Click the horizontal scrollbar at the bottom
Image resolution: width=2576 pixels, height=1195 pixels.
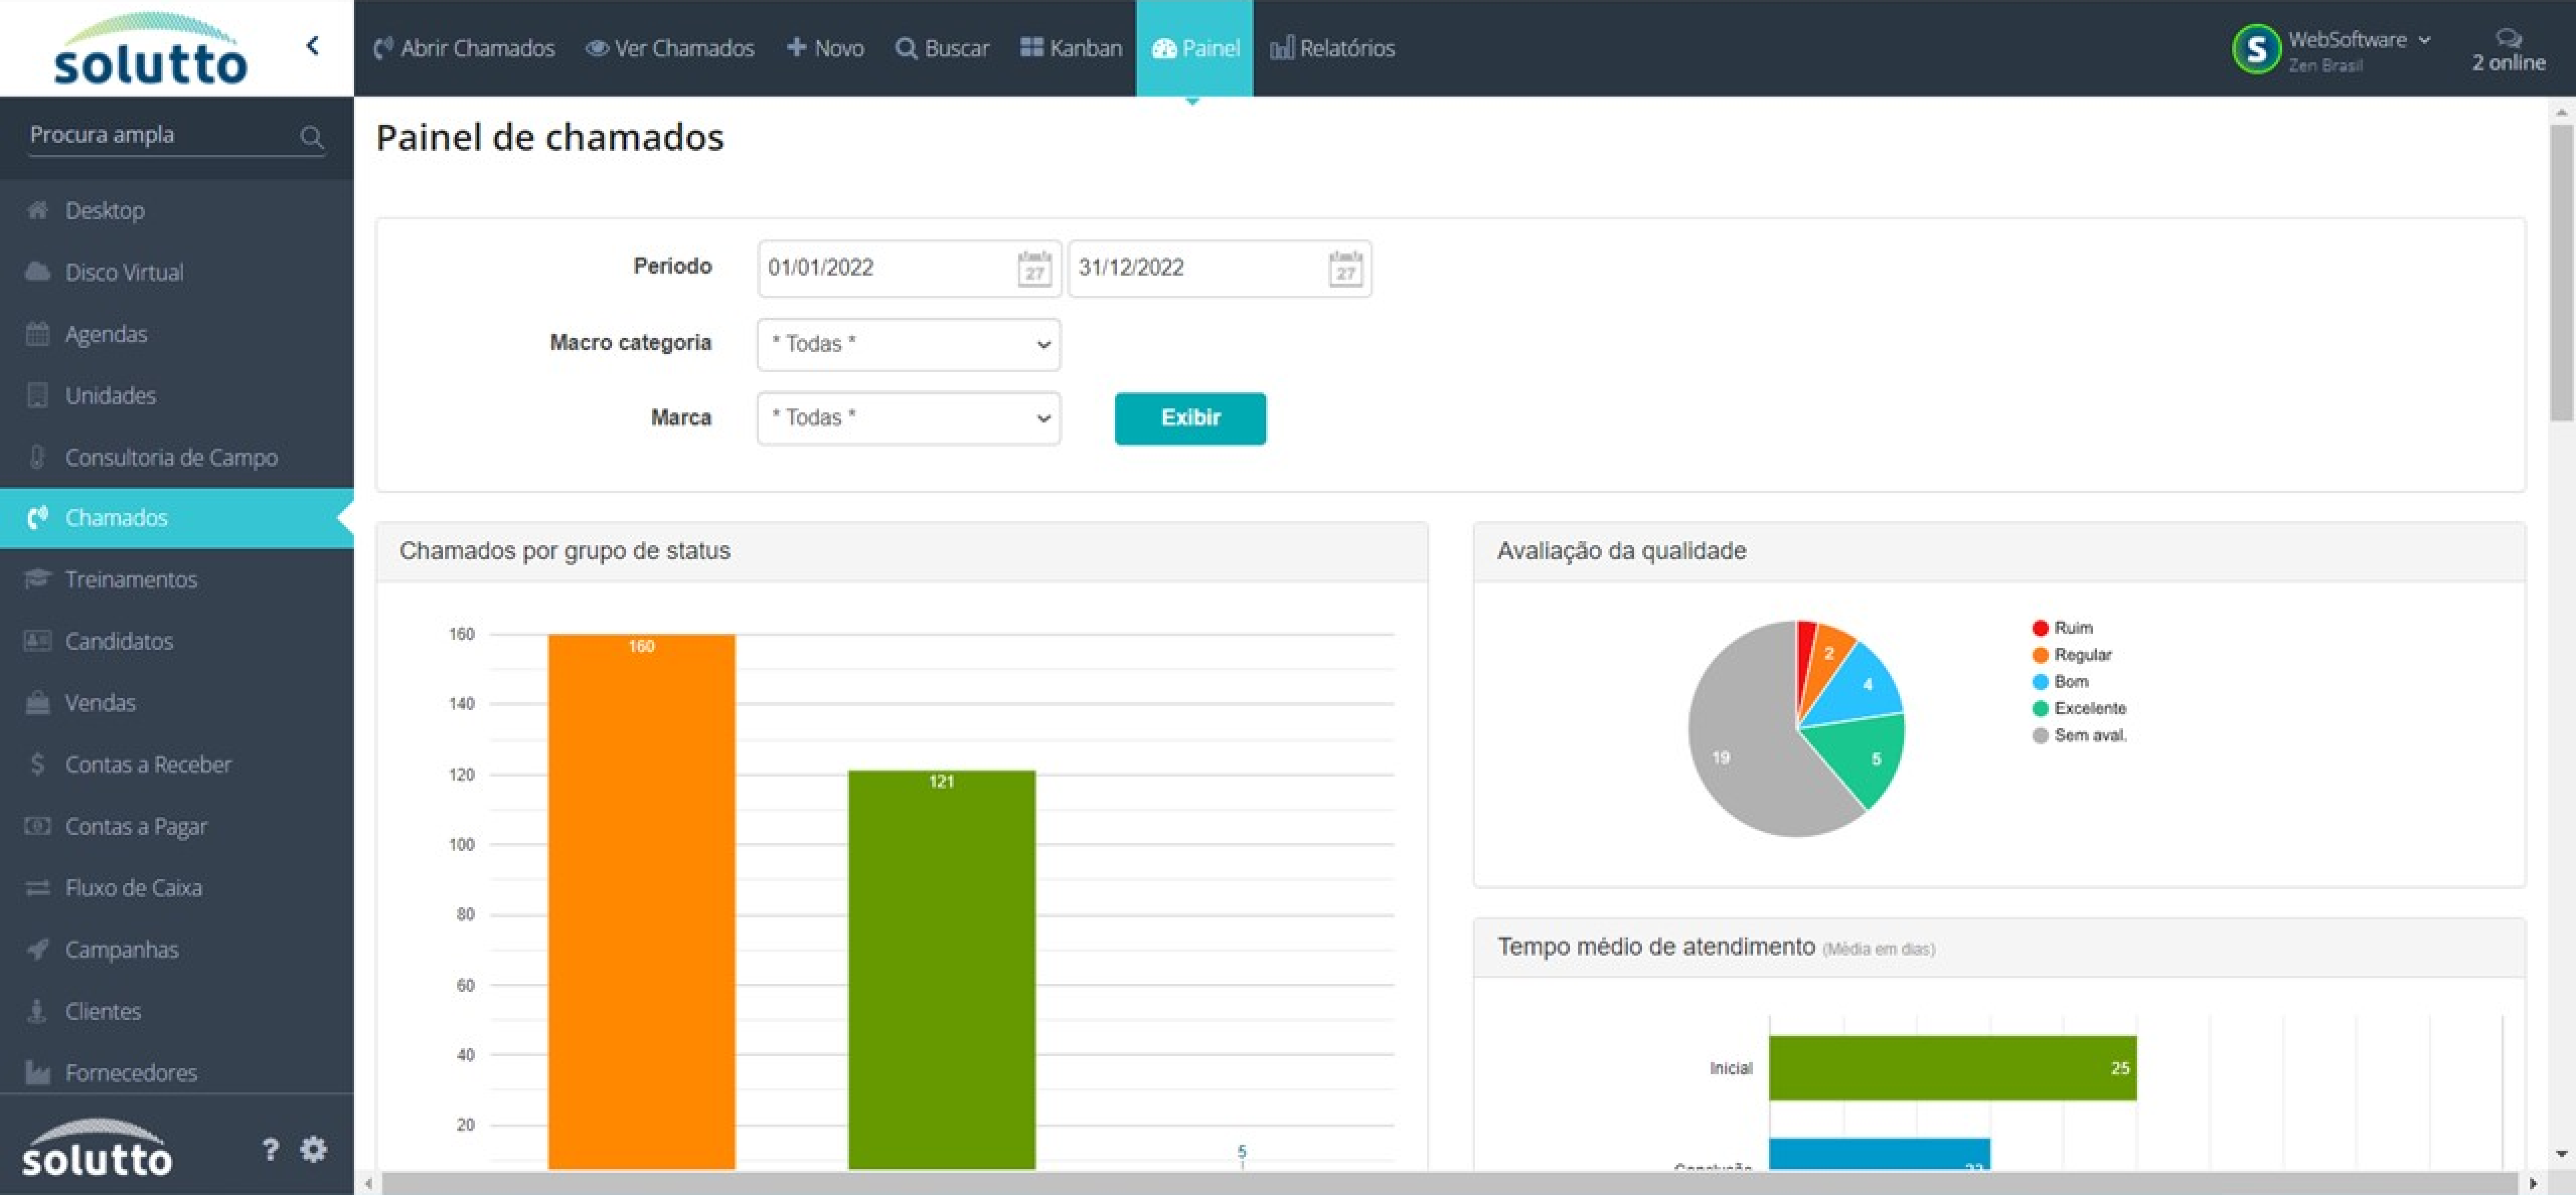1450,1183
